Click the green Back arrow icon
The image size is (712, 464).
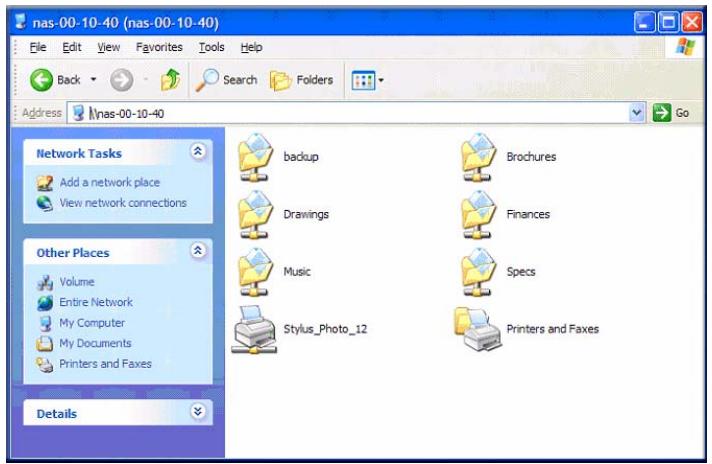pos(41,80)
